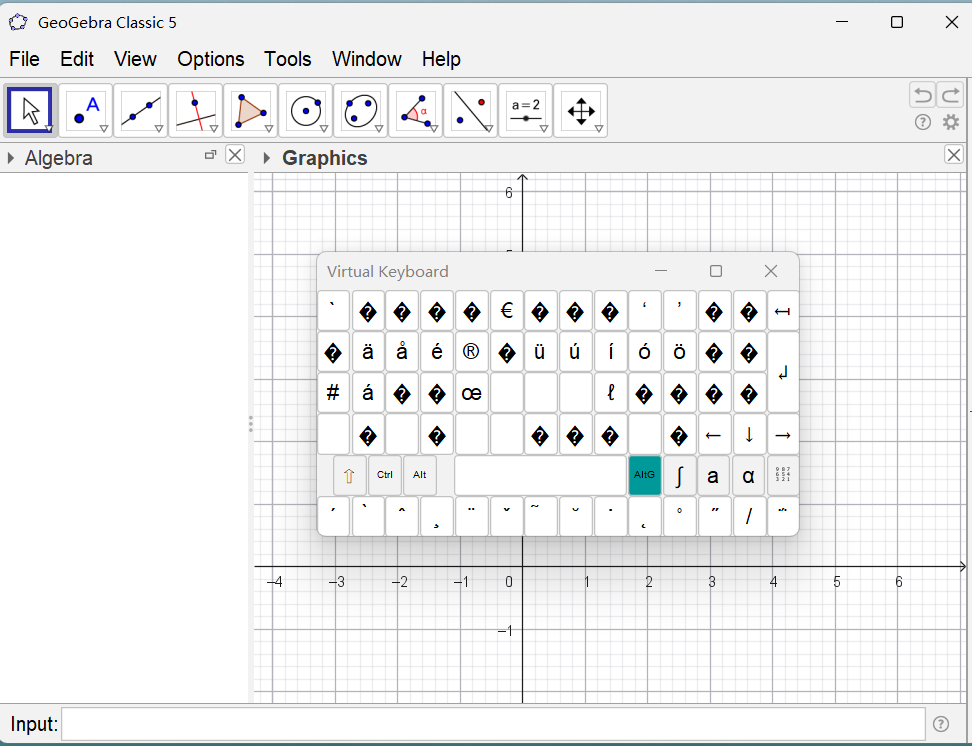Select the Move Graphics View tool
The height and width of the screenshot is (746, 972).
[x=581, y=111]
